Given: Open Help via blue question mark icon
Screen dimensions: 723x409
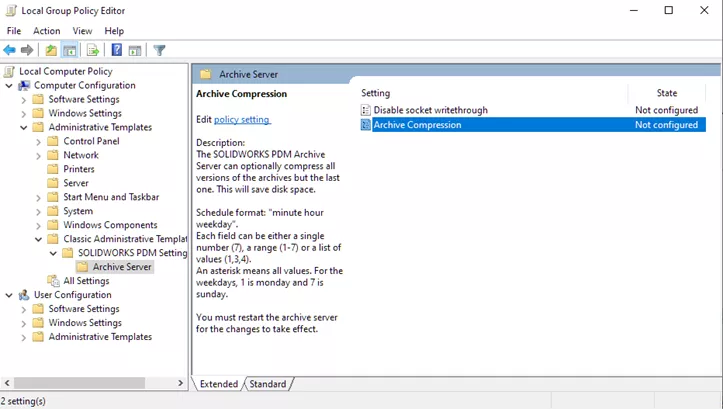Looking at the screenshot, I should click(x=117, y=50).
